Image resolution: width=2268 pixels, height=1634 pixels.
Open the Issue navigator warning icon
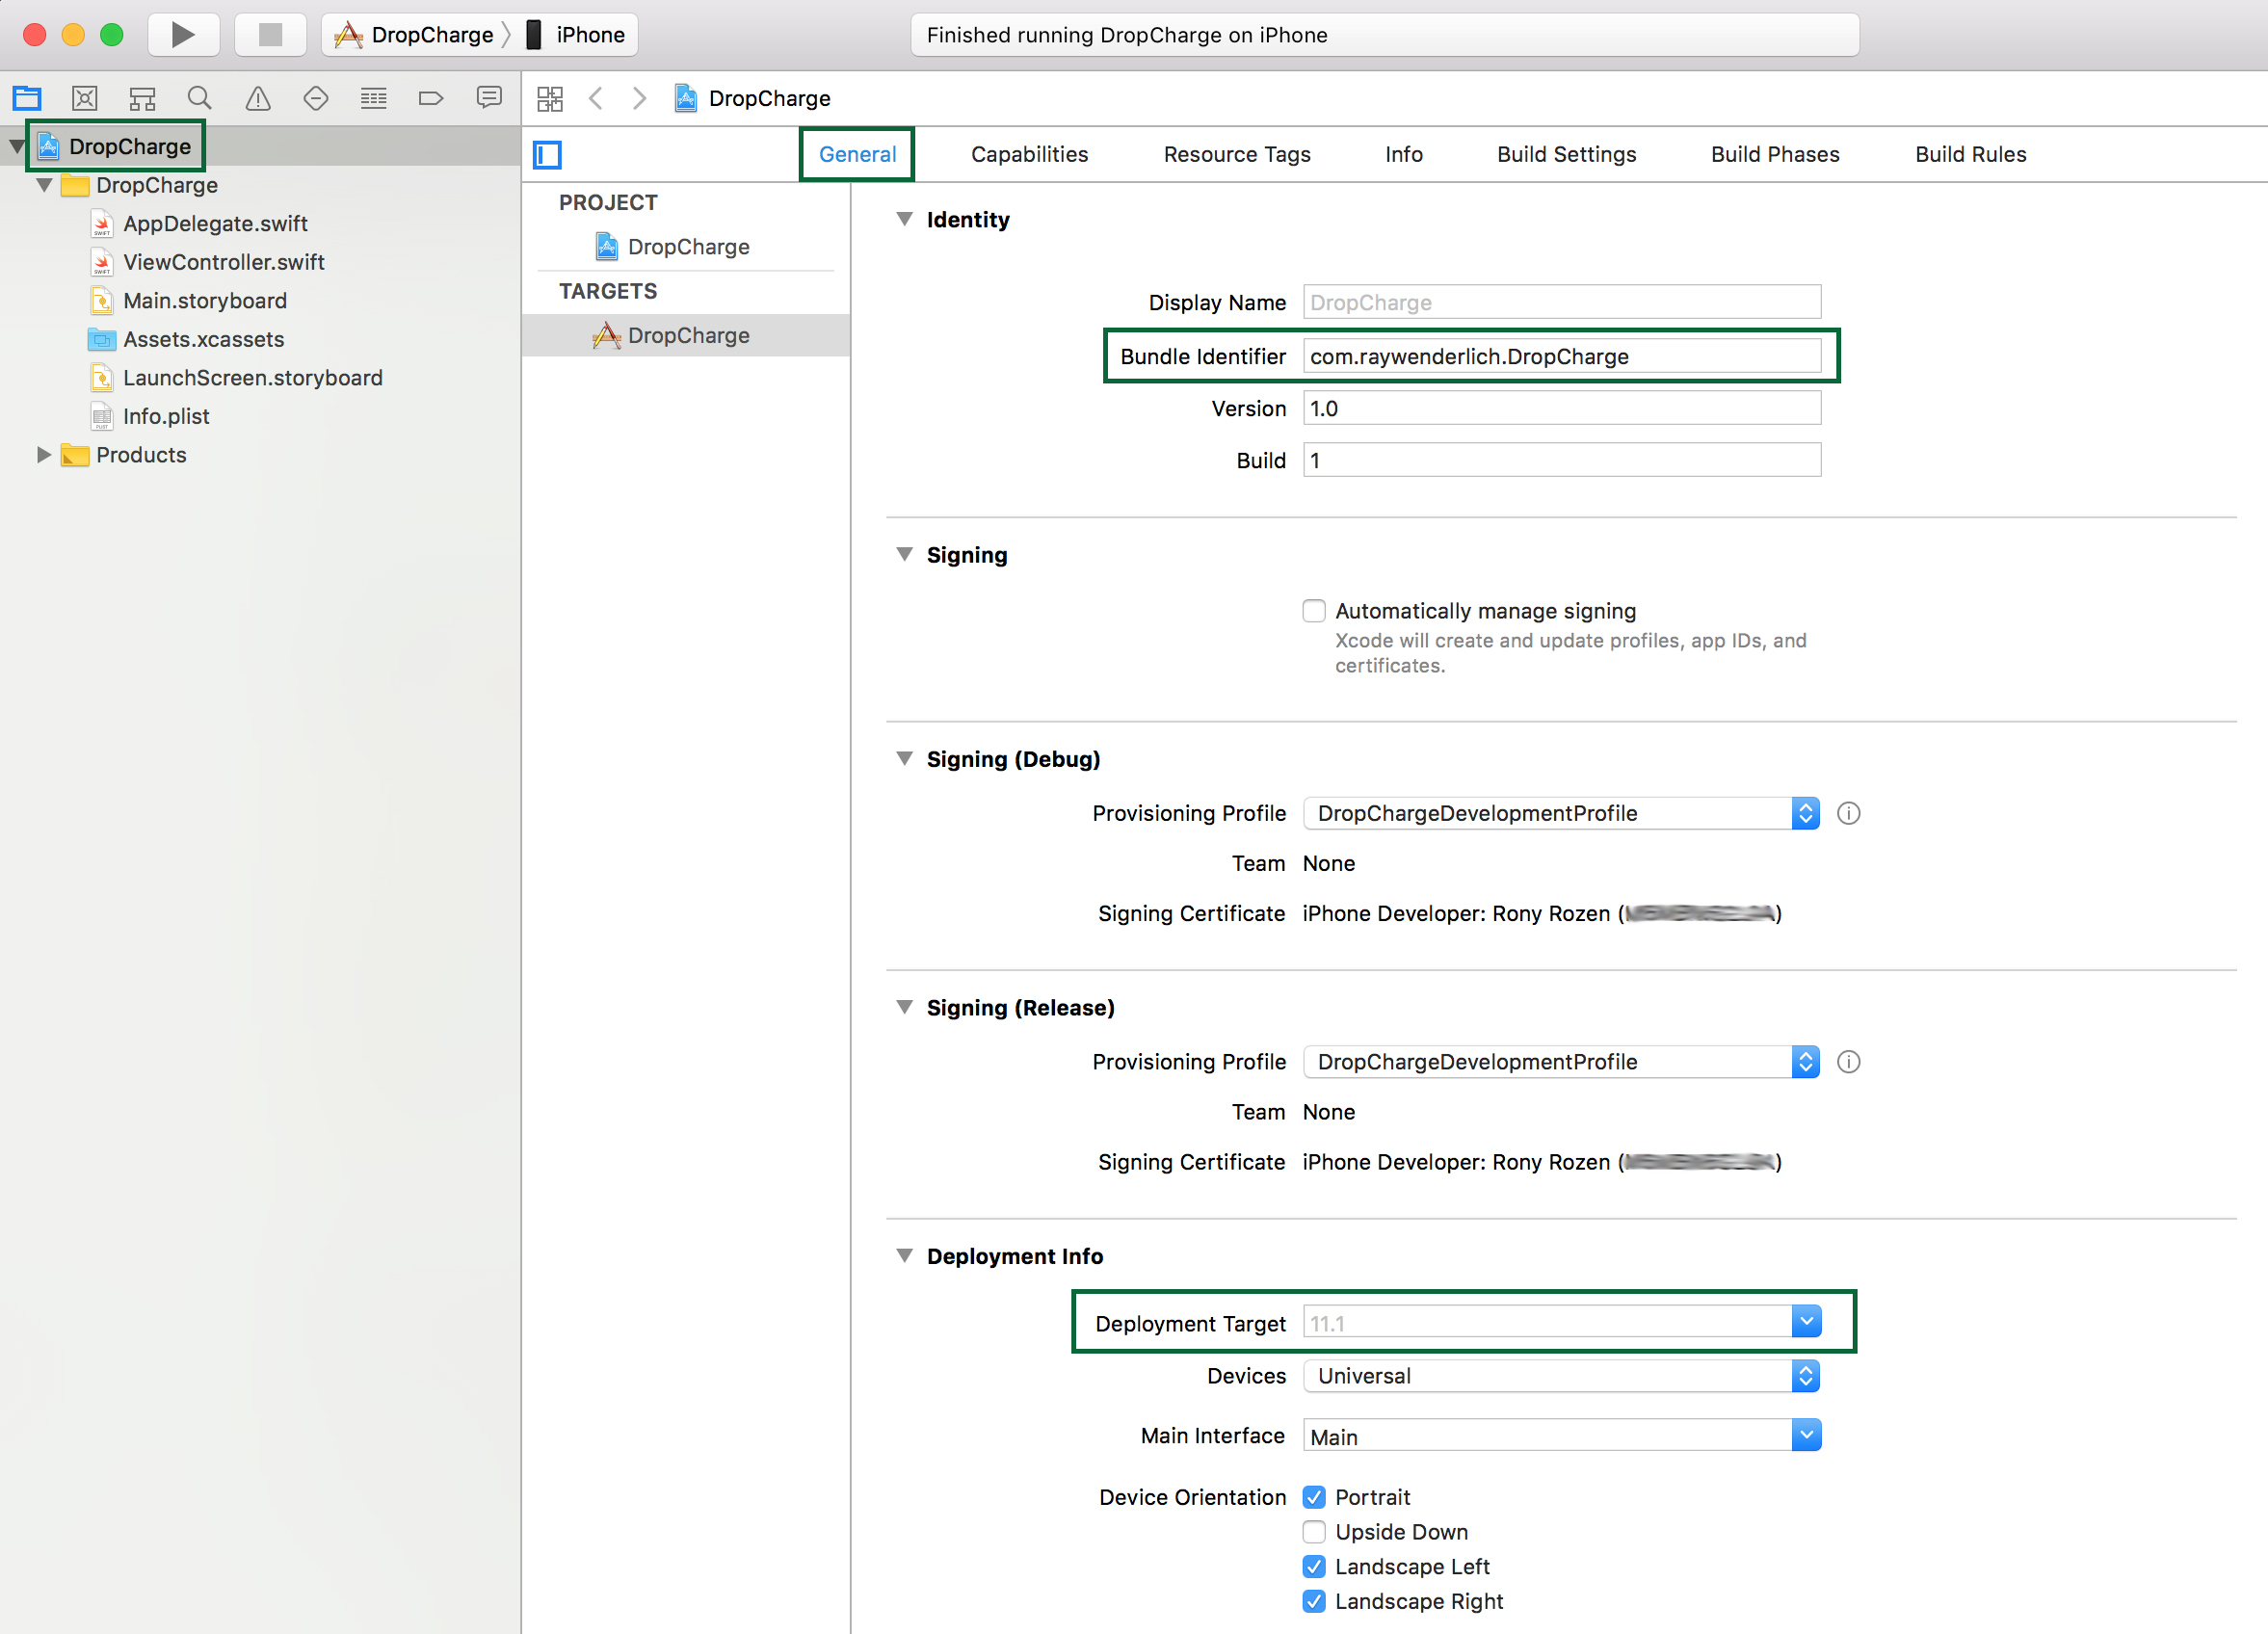coord(258,98)
